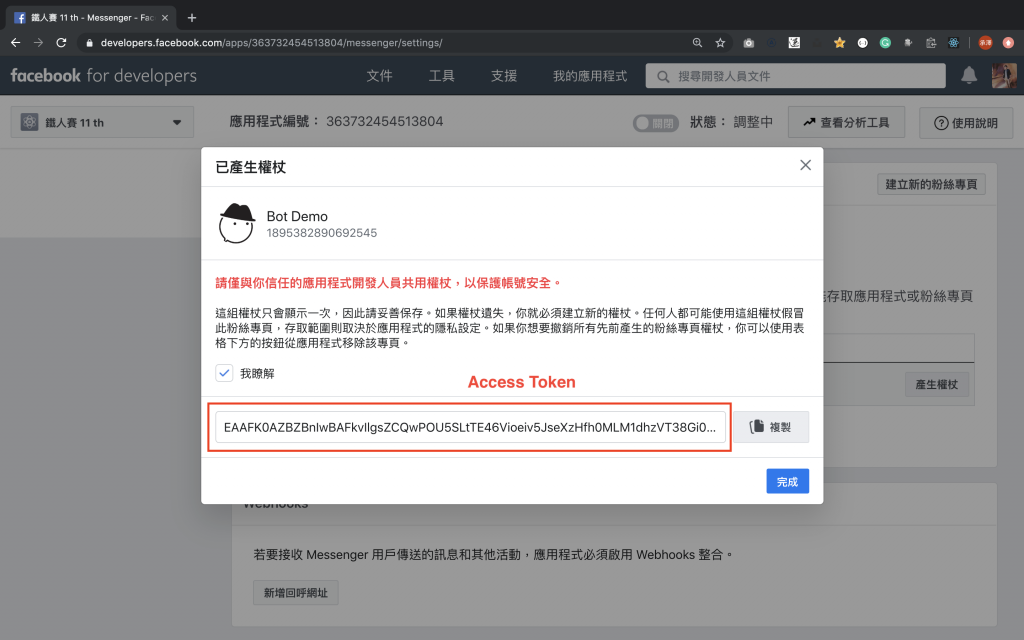This screenshot has height=640, width=1024.
Task: Click the site lock icon in address bar
Action: (89, 42)
